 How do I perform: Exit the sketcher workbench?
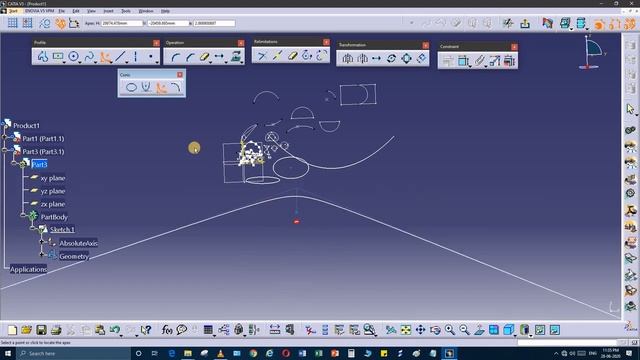(525, 24)
